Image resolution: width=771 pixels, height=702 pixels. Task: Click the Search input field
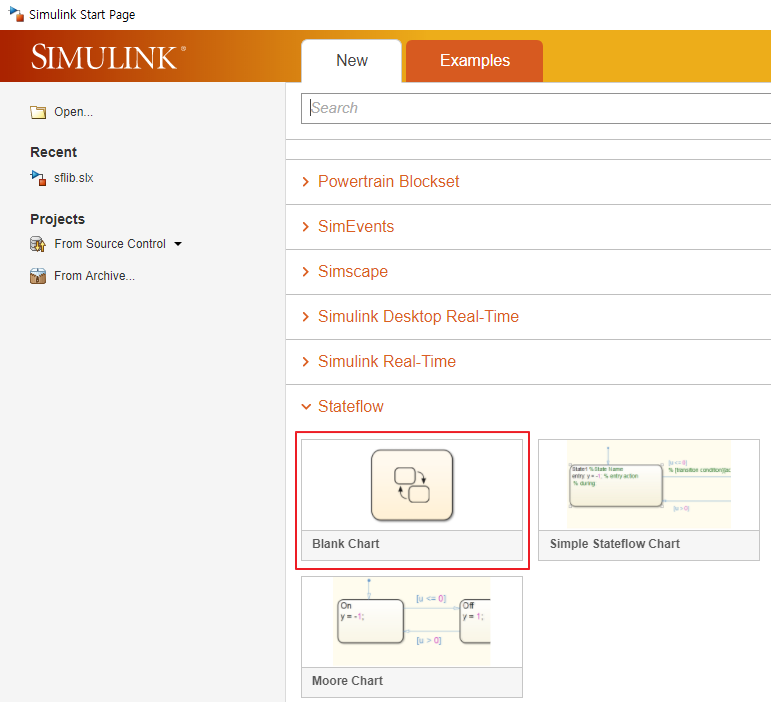(536, 108)
